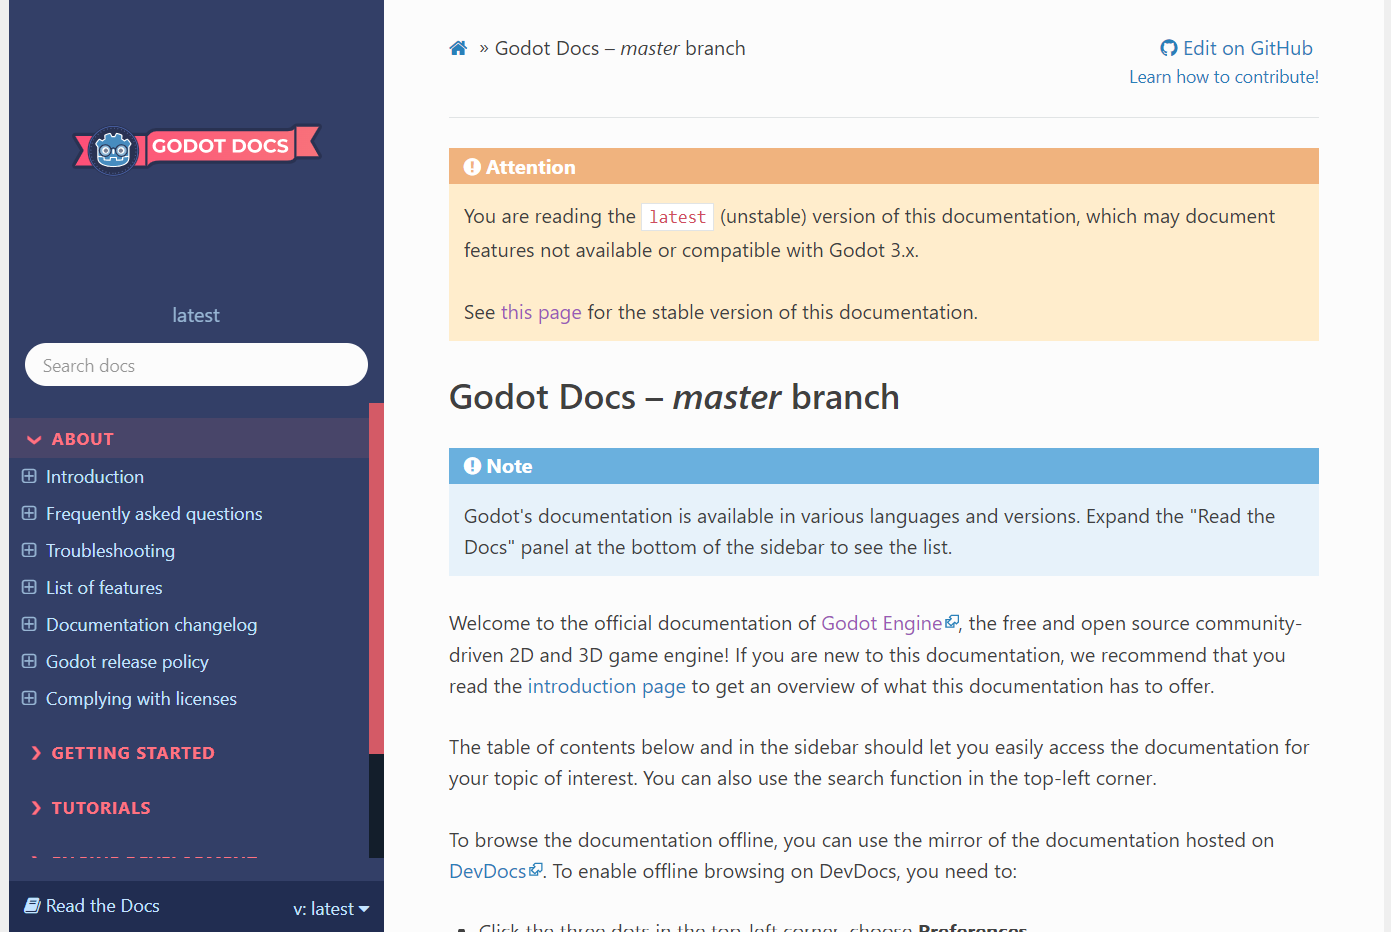
Task: Open the version selector labeled v: latest
Action: 331,908
